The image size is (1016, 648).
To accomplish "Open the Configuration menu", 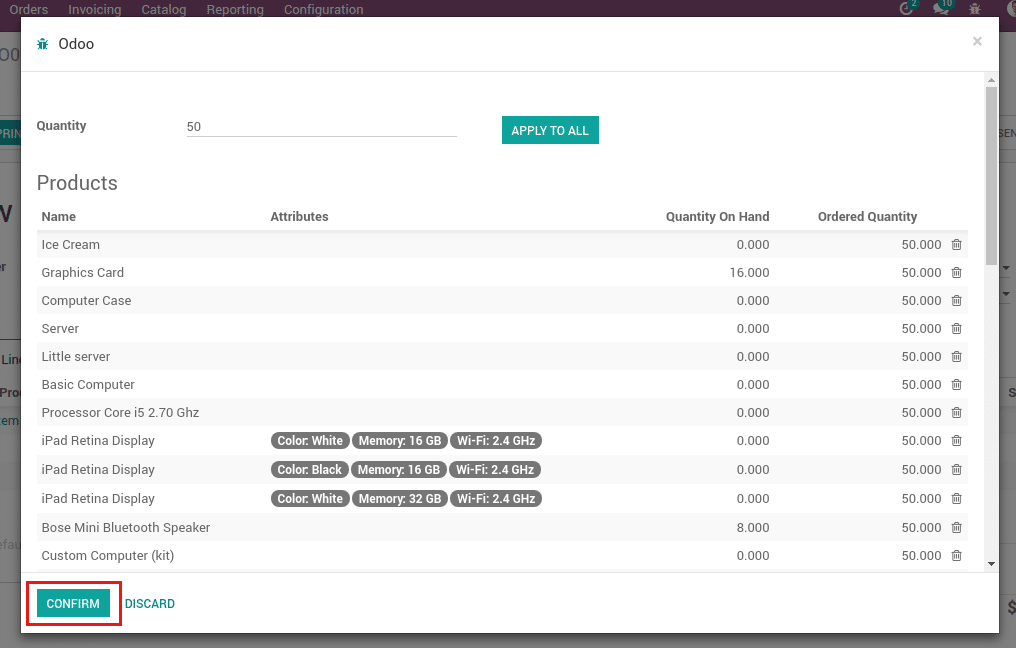I will tap(323, 9).
